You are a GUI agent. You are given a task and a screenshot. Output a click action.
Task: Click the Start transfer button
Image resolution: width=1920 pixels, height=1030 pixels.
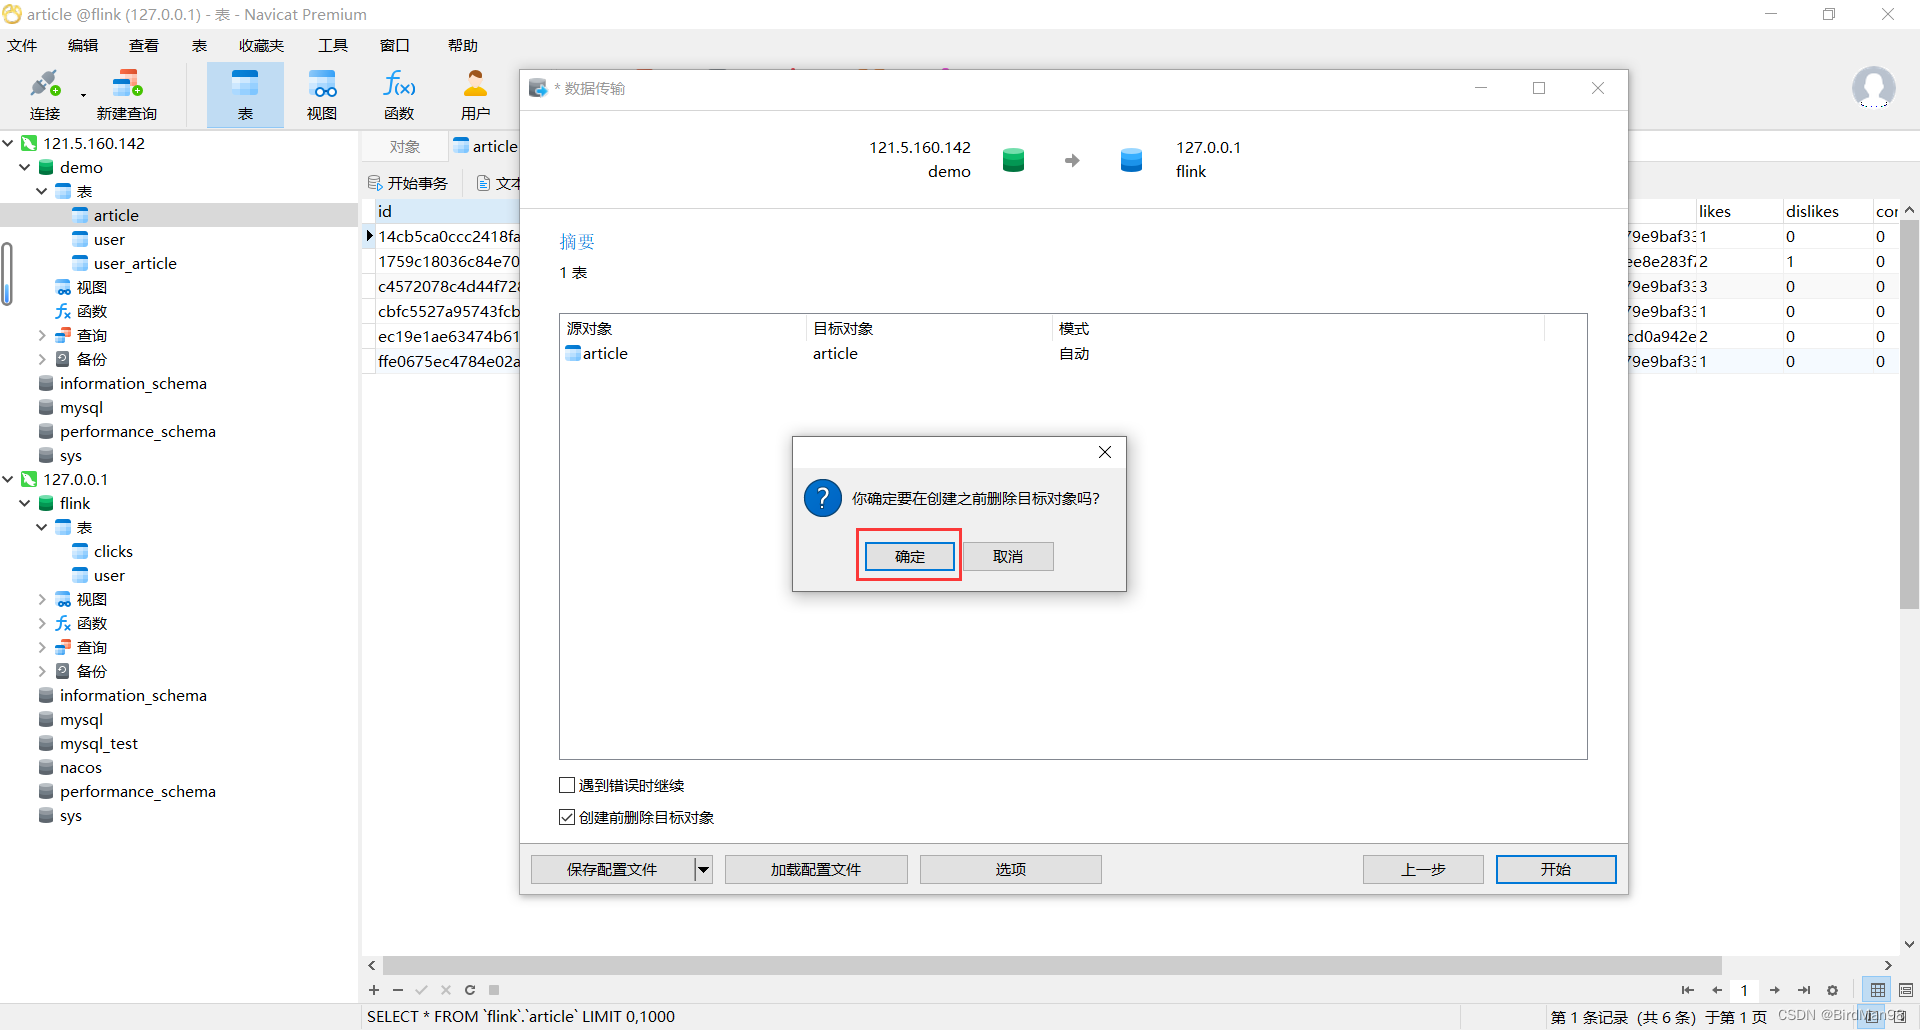coord(1556,869)
